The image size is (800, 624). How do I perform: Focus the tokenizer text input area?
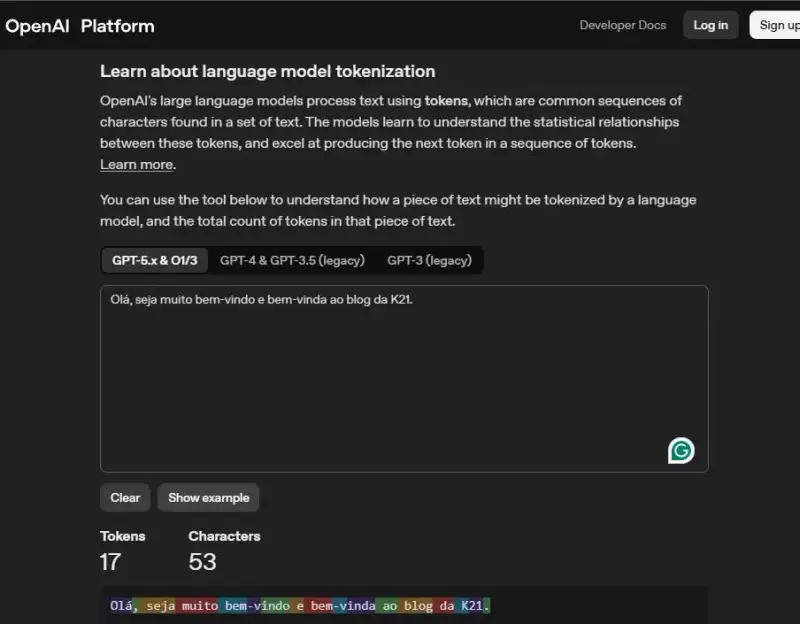404,379
